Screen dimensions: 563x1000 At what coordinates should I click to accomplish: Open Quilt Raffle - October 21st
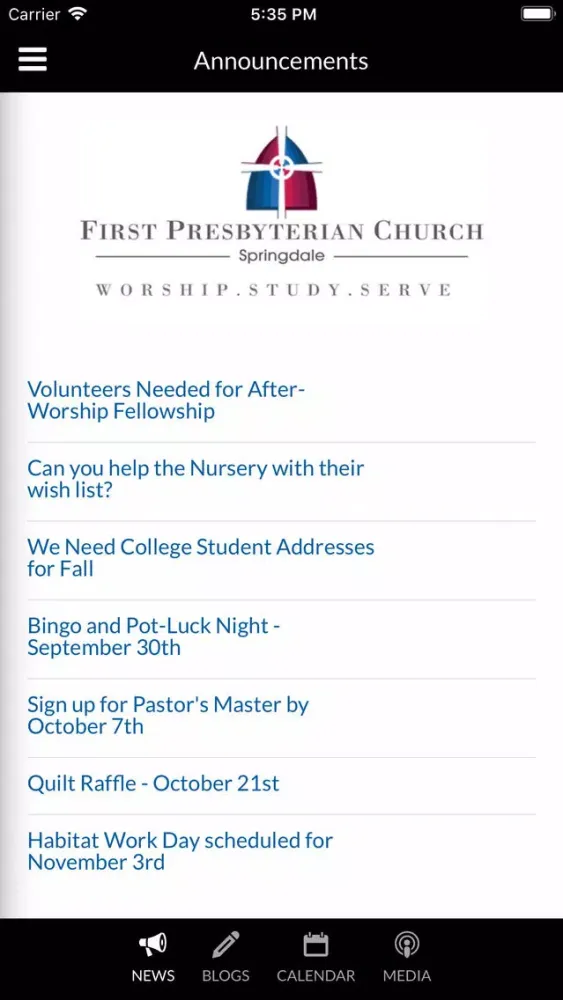click(281, 783)
